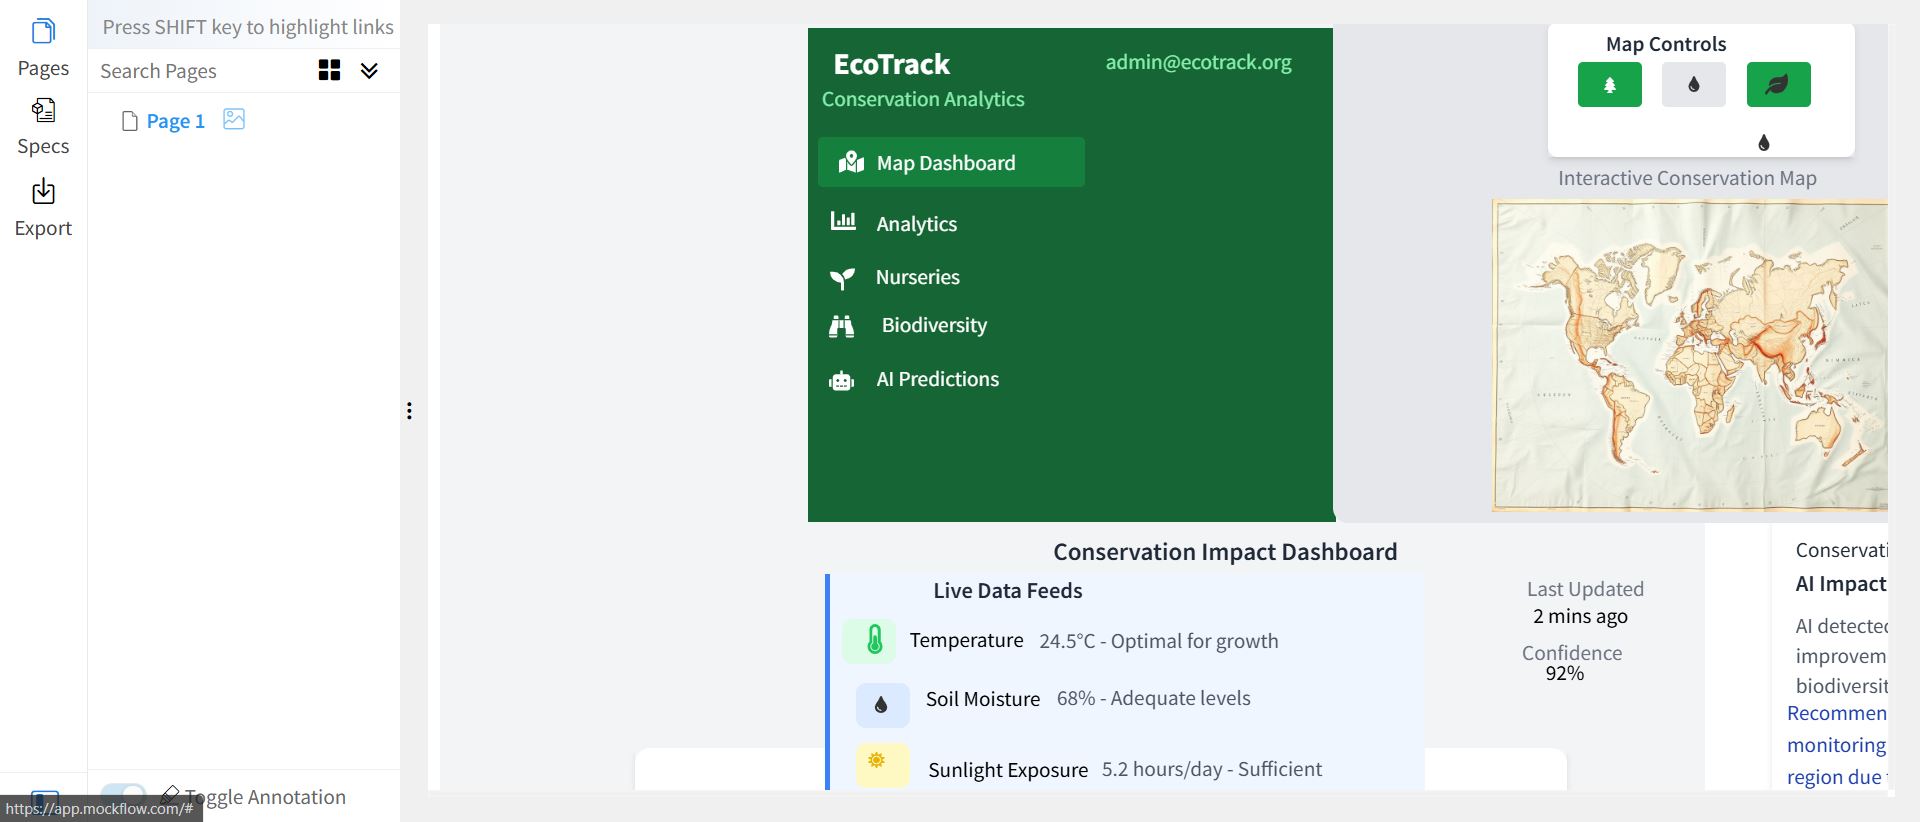Click the green leaf map control button
This screenshot has width=1920, height=822.
(1778, 84)
